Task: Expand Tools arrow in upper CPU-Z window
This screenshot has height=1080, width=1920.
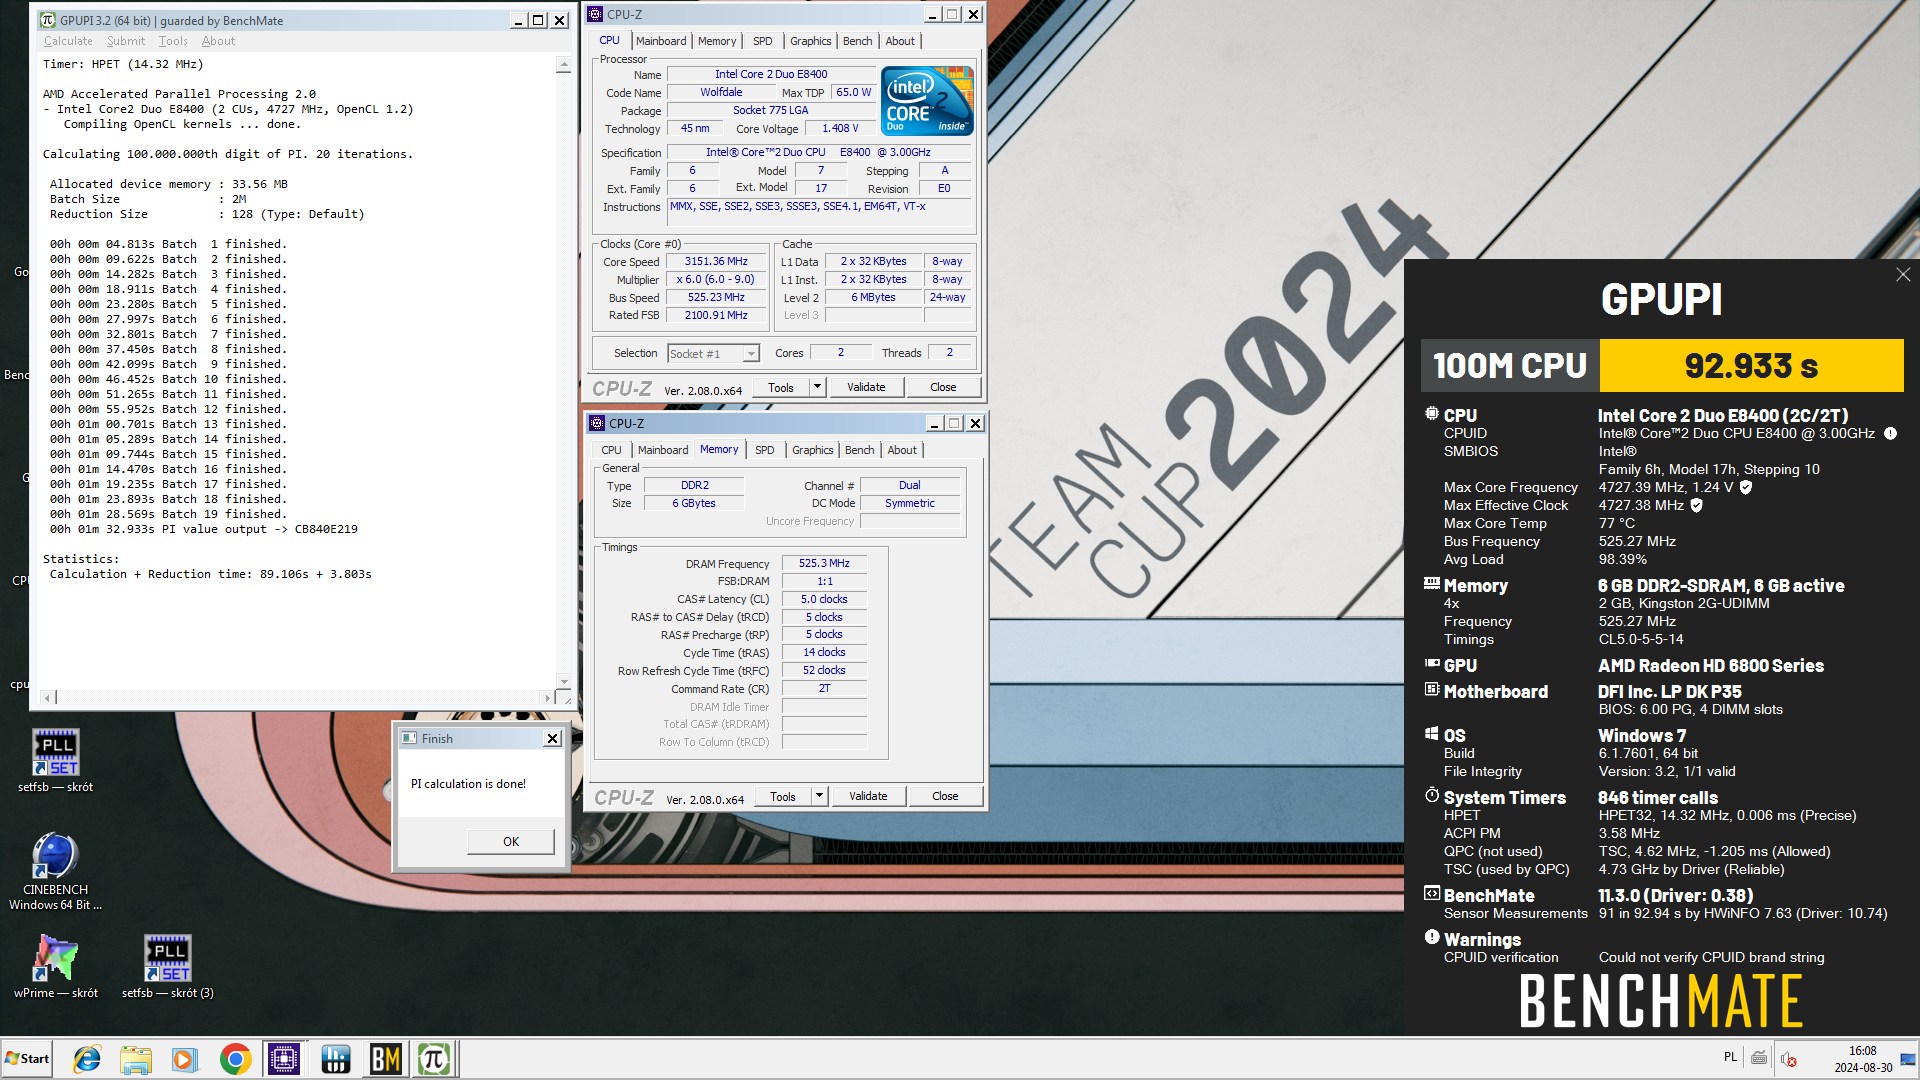Action: 817,387
